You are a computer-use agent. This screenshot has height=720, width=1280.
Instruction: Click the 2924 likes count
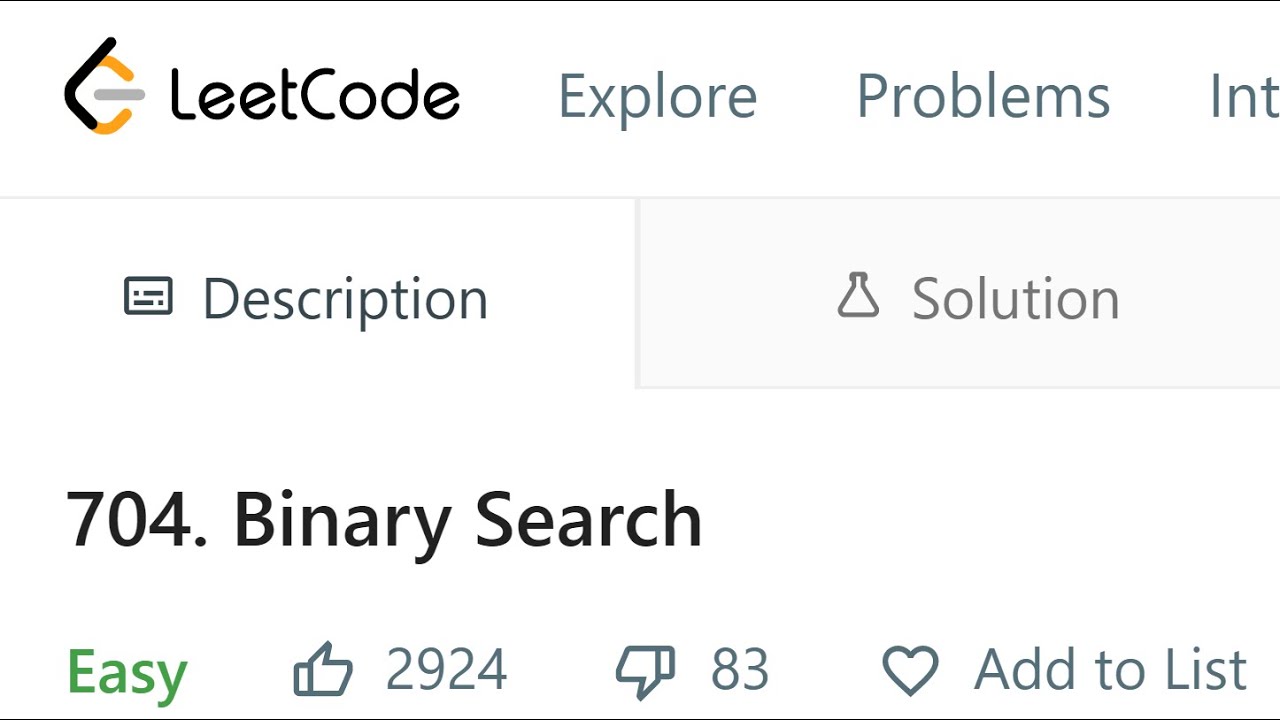coord(446,669)
